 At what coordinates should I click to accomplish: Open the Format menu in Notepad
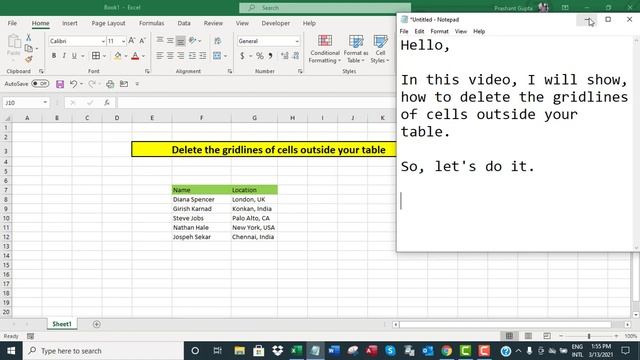pyautogui.click(x=439, y=31)
